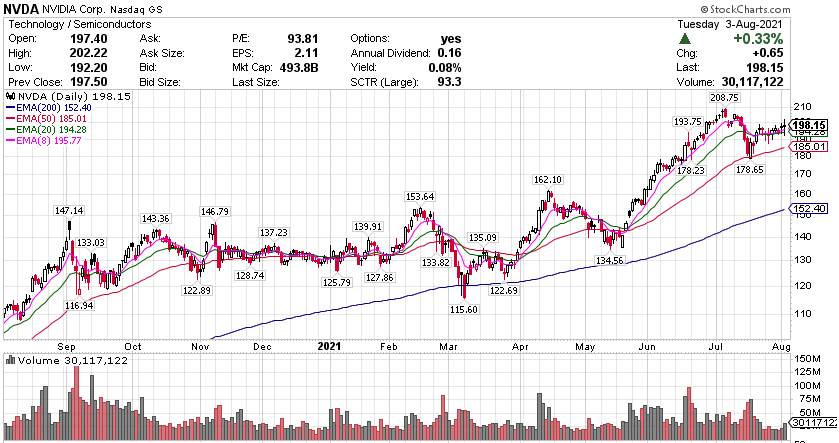Click the Jul month label on time axis
The height and width of the screenshot is (443, 839).
pyautogui.click(x=715, y=347)
